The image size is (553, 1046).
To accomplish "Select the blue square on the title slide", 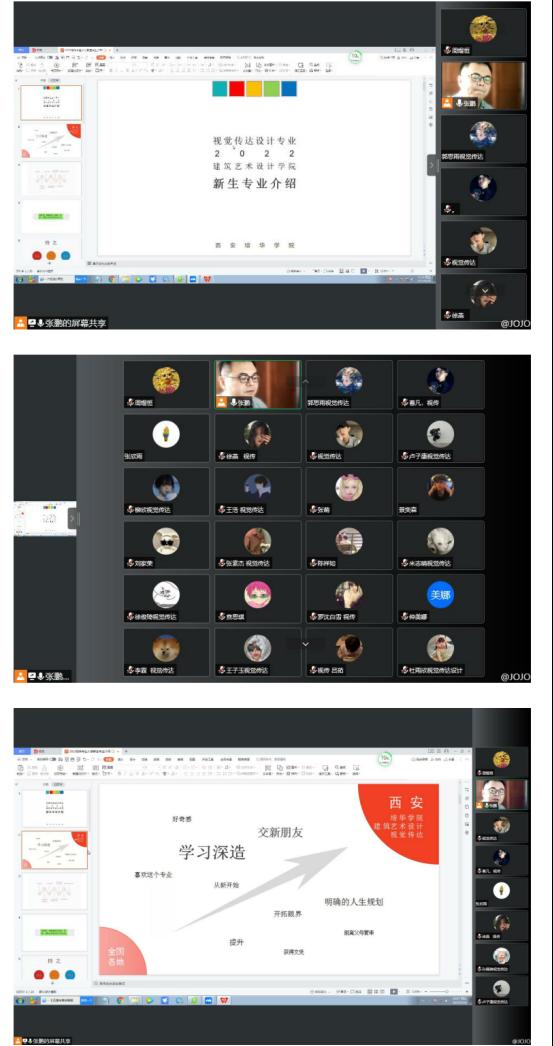I will coord(289,89).
